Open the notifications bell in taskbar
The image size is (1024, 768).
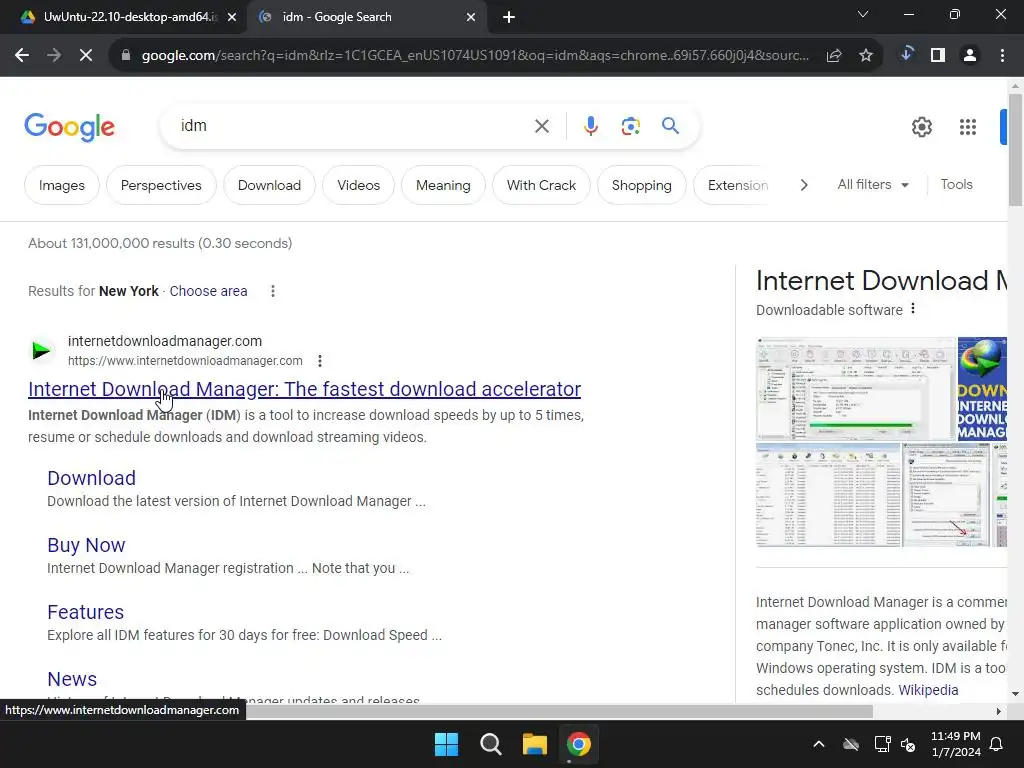point(997,744)
